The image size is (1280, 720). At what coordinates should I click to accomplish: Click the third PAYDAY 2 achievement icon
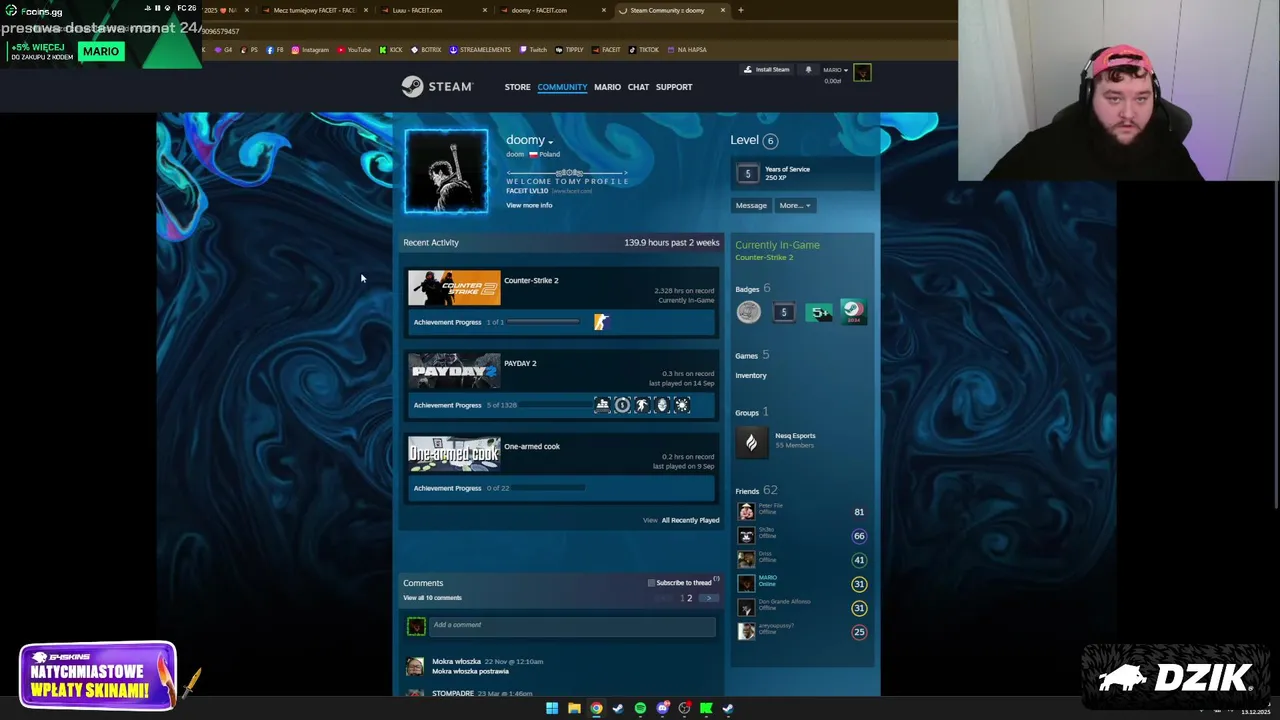coord(642,405)
